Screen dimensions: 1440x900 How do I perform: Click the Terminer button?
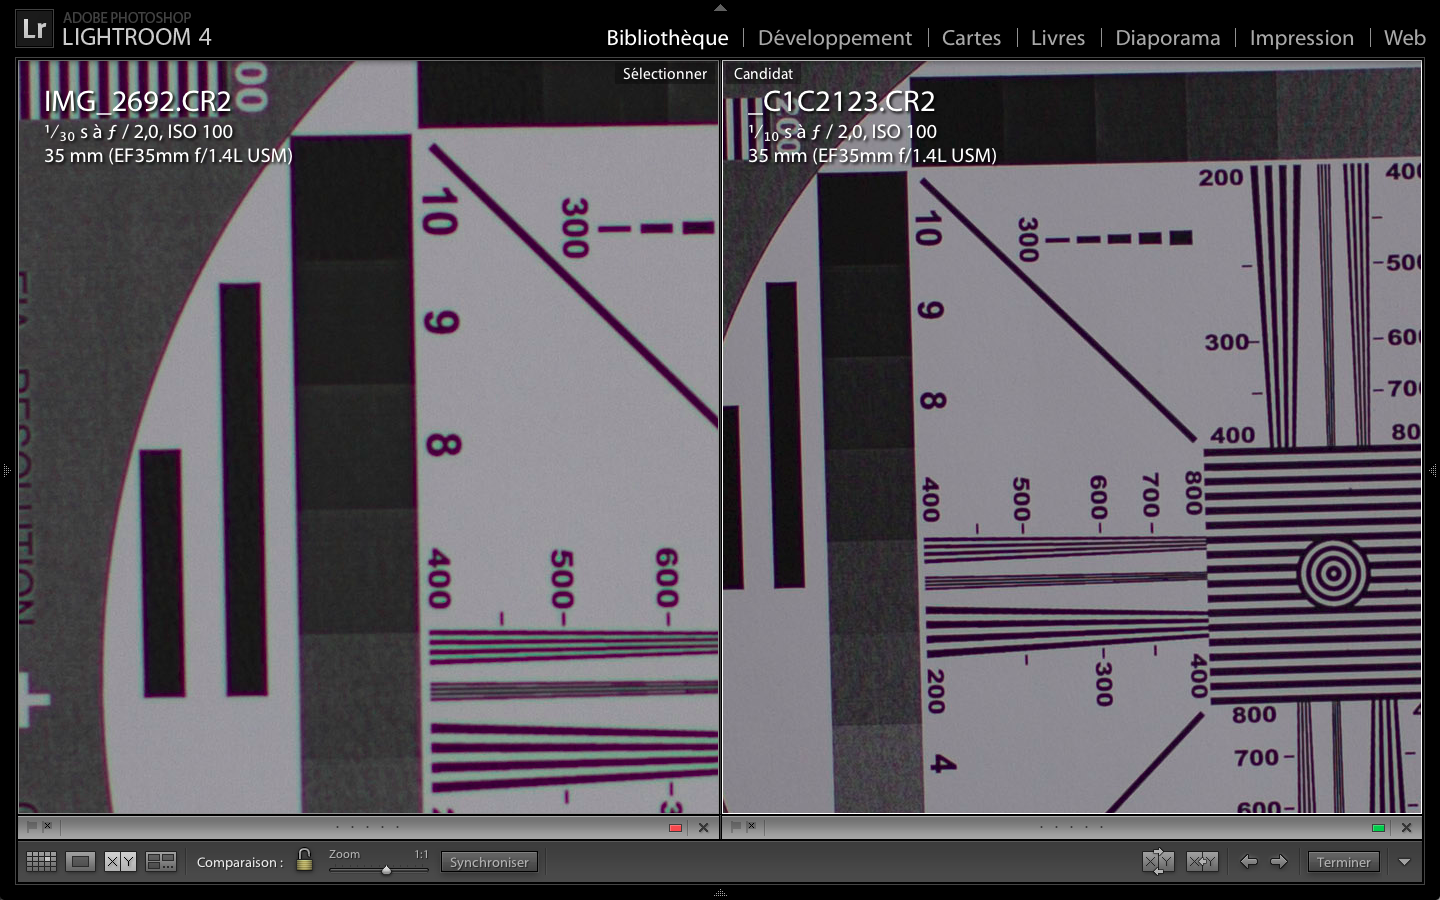point(1343,862)
